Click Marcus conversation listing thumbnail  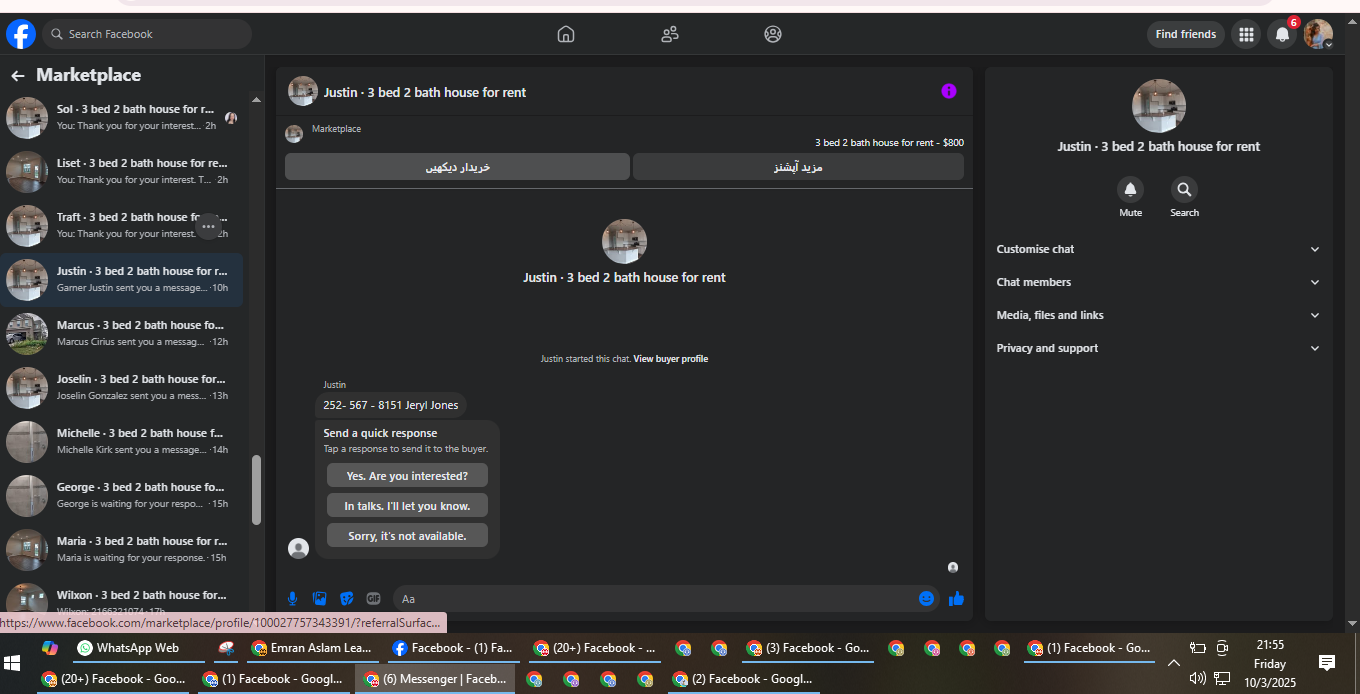(27, 334)
